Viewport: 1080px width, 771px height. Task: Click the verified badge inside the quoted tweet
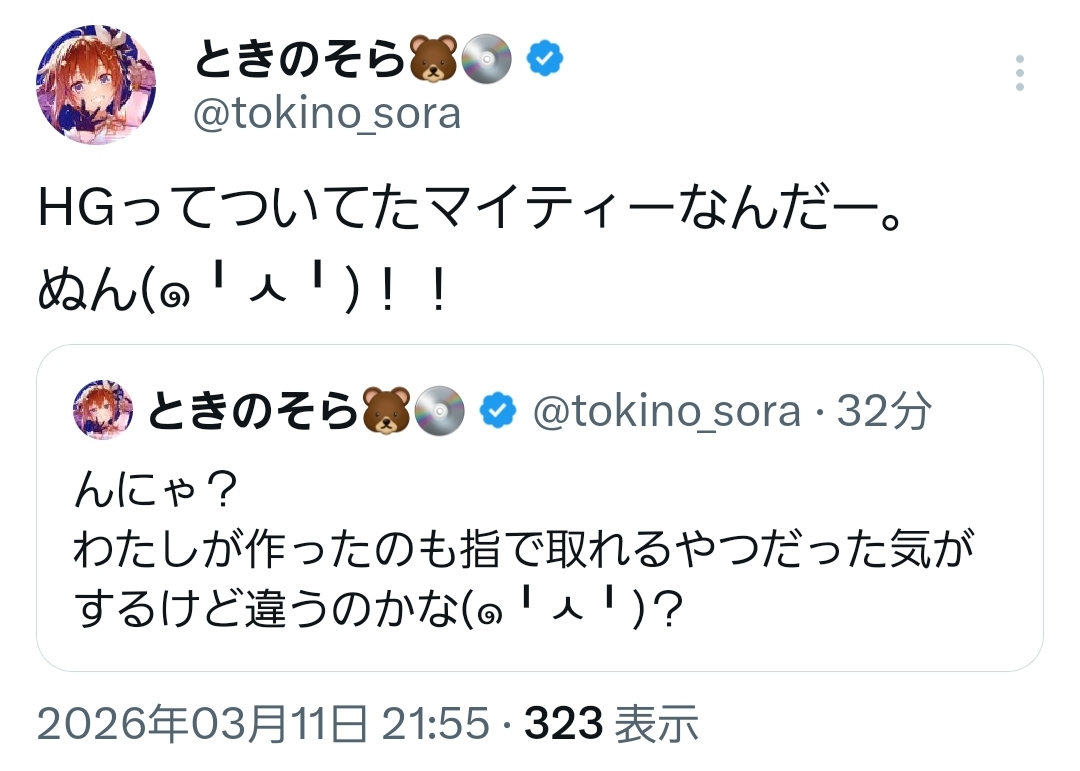(498, 410)
